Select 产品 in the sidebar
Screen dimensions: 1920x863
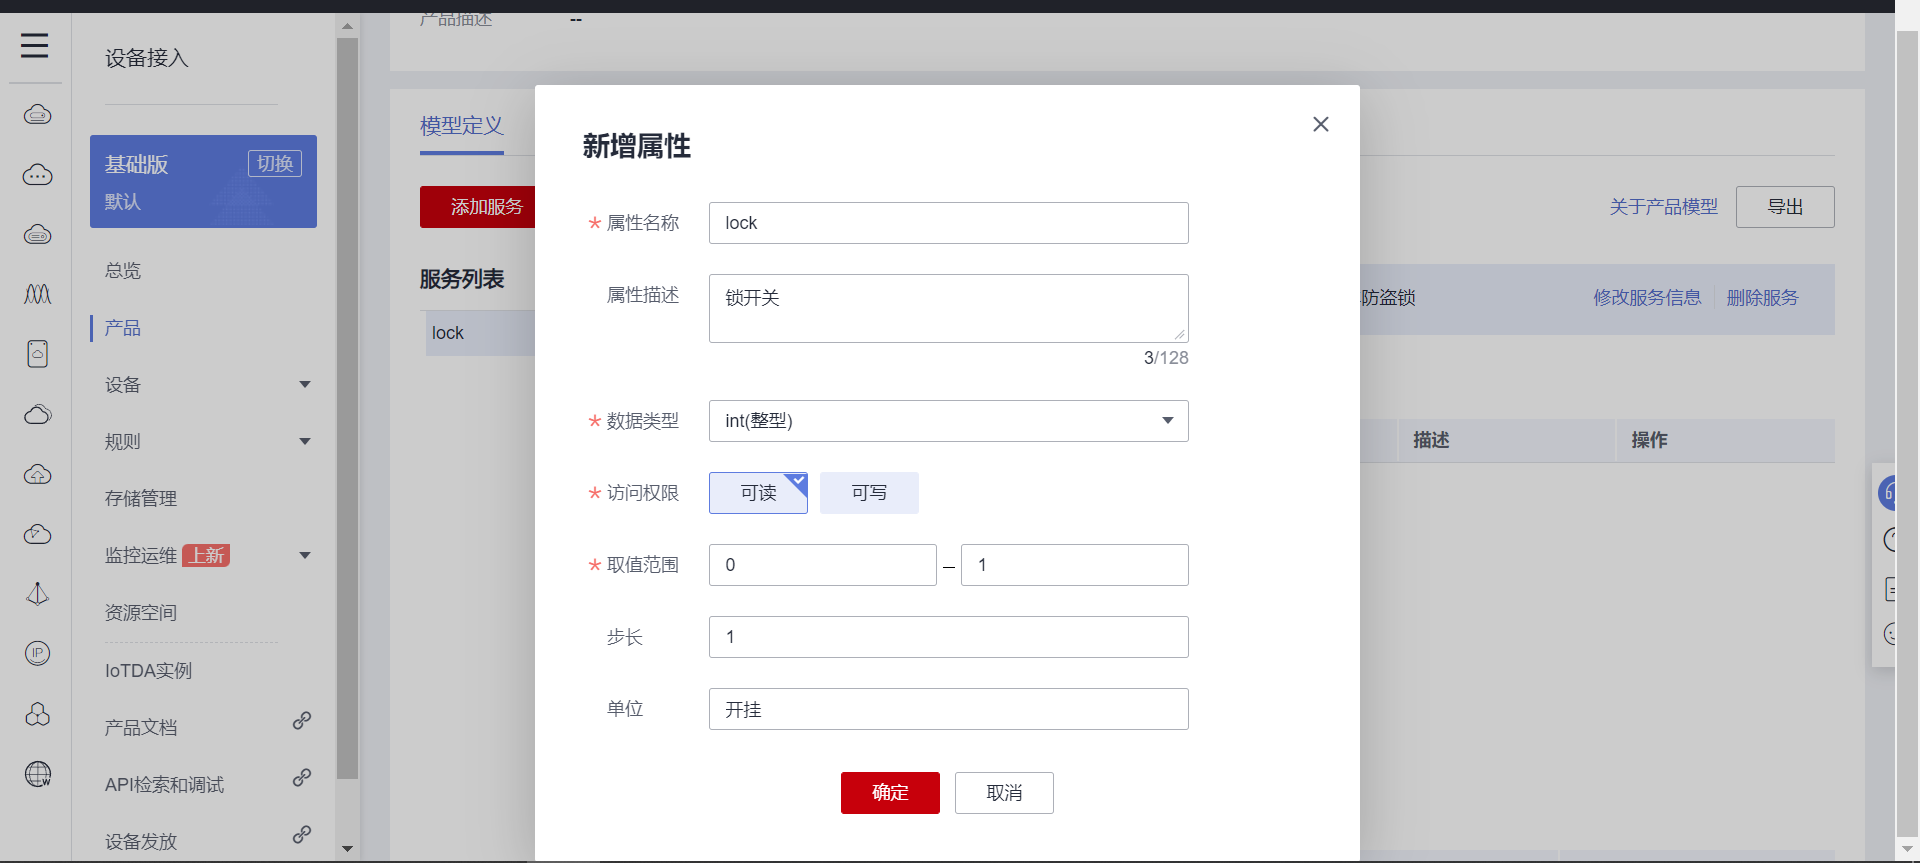pyautogui.click(x=123, y=328)
